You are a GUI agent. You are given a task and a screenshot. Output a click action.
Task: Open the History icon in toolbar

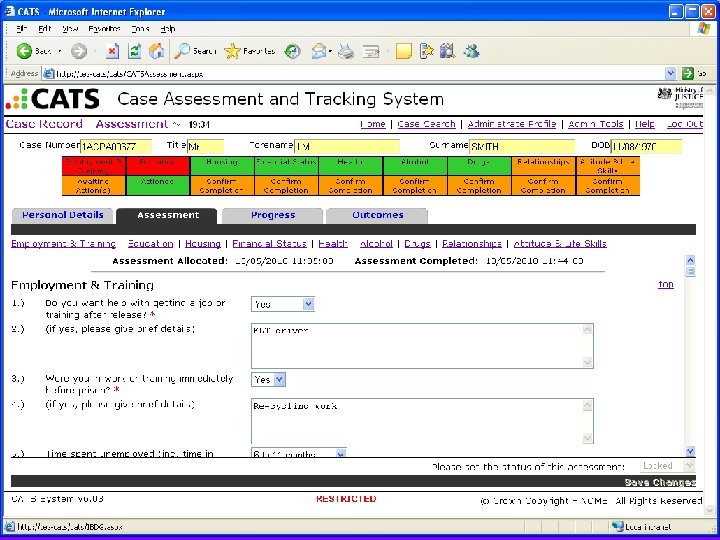pos(292,51)
